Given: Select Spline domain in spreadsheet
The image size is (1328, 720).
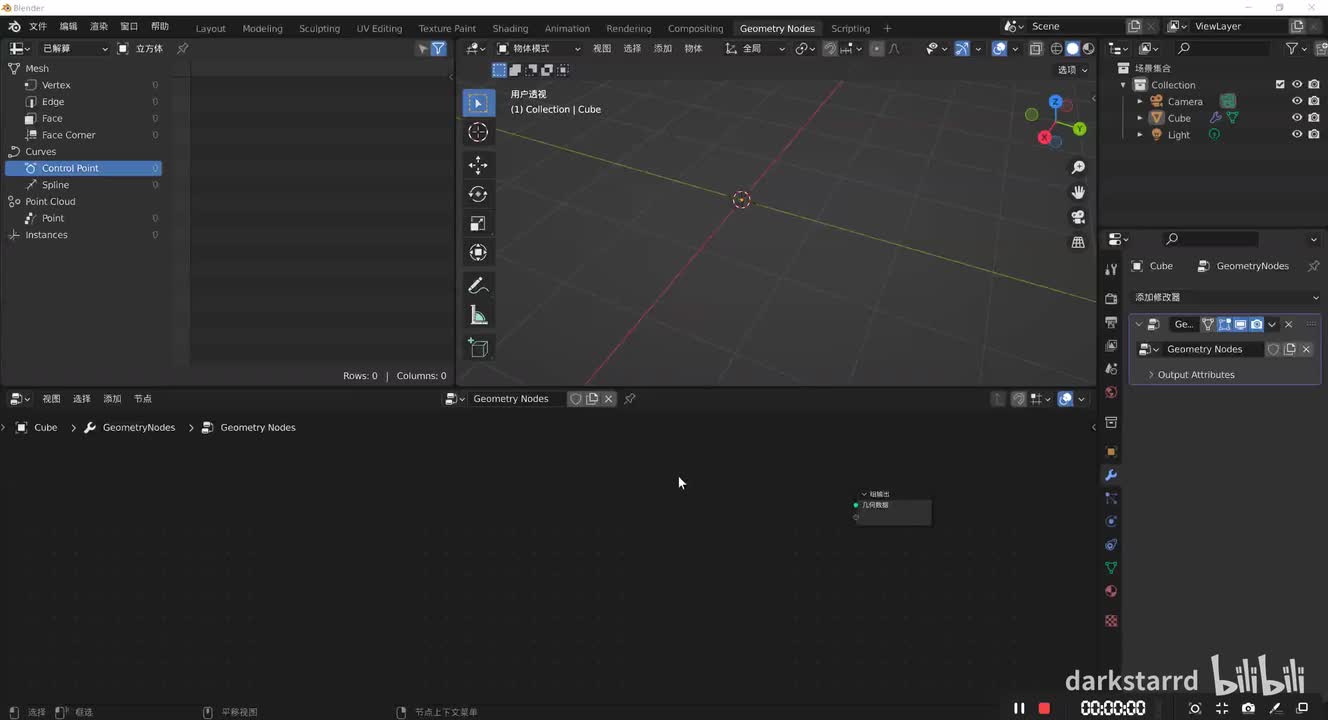Looking at the screenshot, I should point(55,185).
